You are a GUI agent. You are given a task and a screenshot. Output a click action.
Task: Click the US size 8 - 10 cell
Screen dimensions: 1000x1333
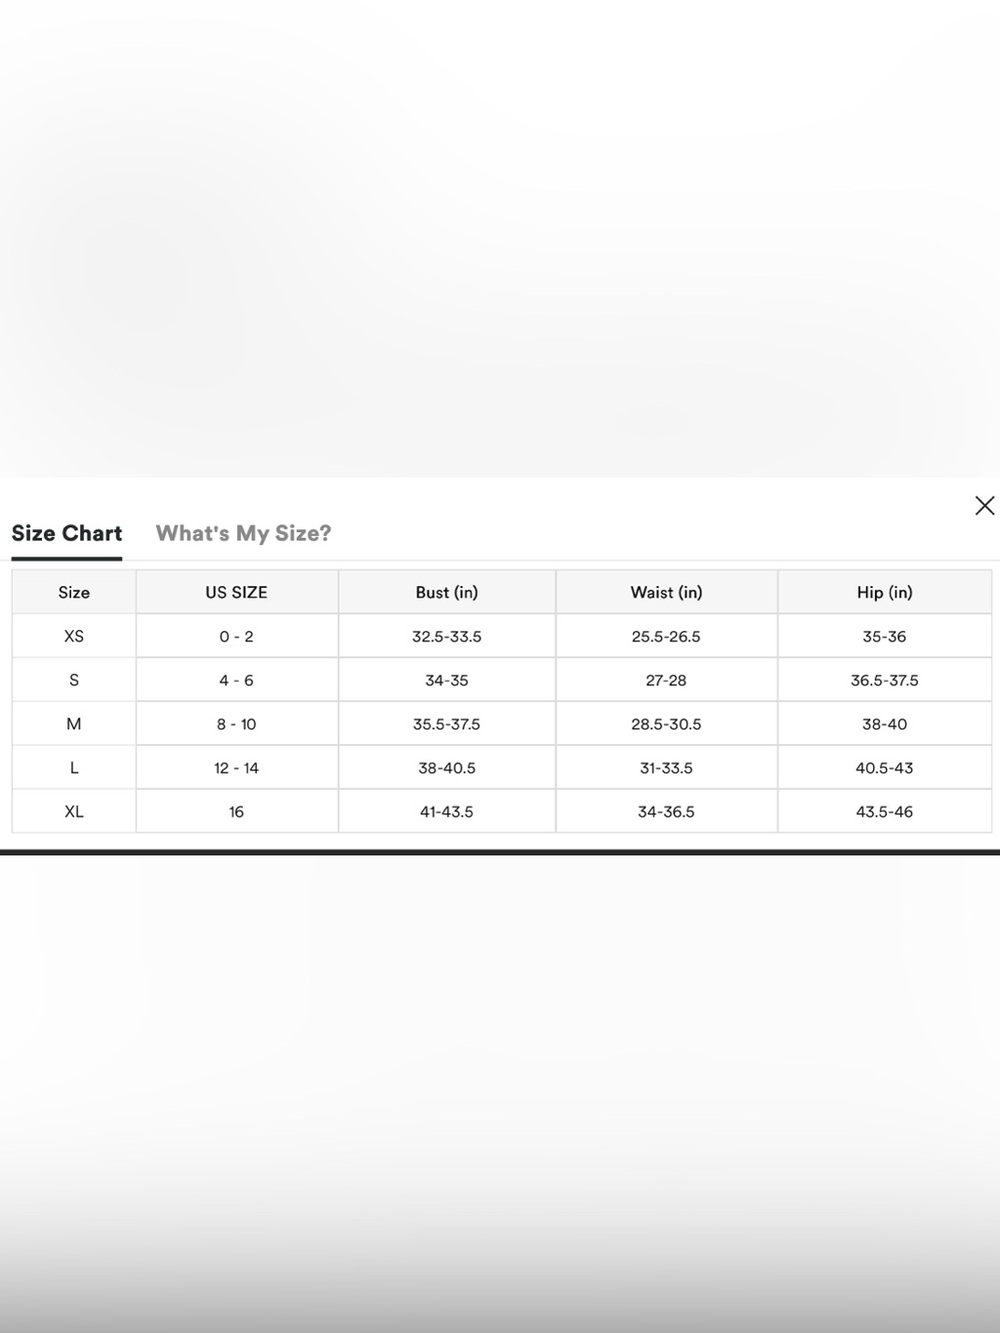[237, 724]
